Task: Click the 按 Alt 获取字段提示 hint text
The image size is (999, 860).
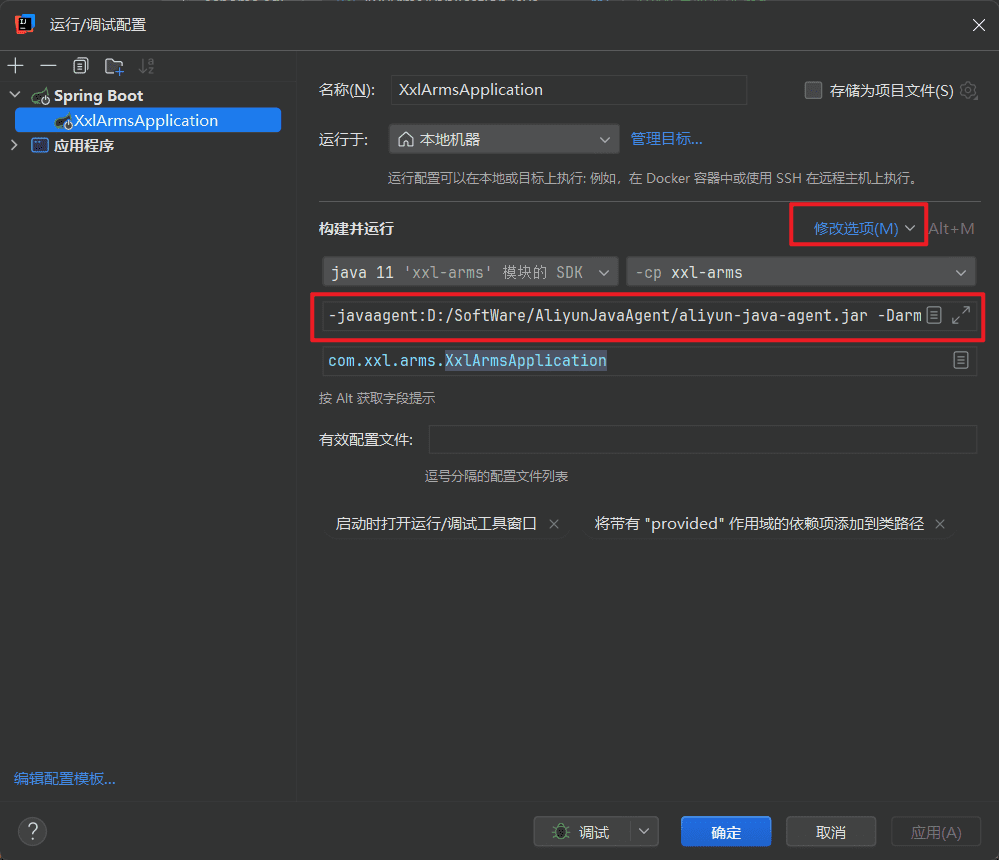Action: click(x=377, y=398)
